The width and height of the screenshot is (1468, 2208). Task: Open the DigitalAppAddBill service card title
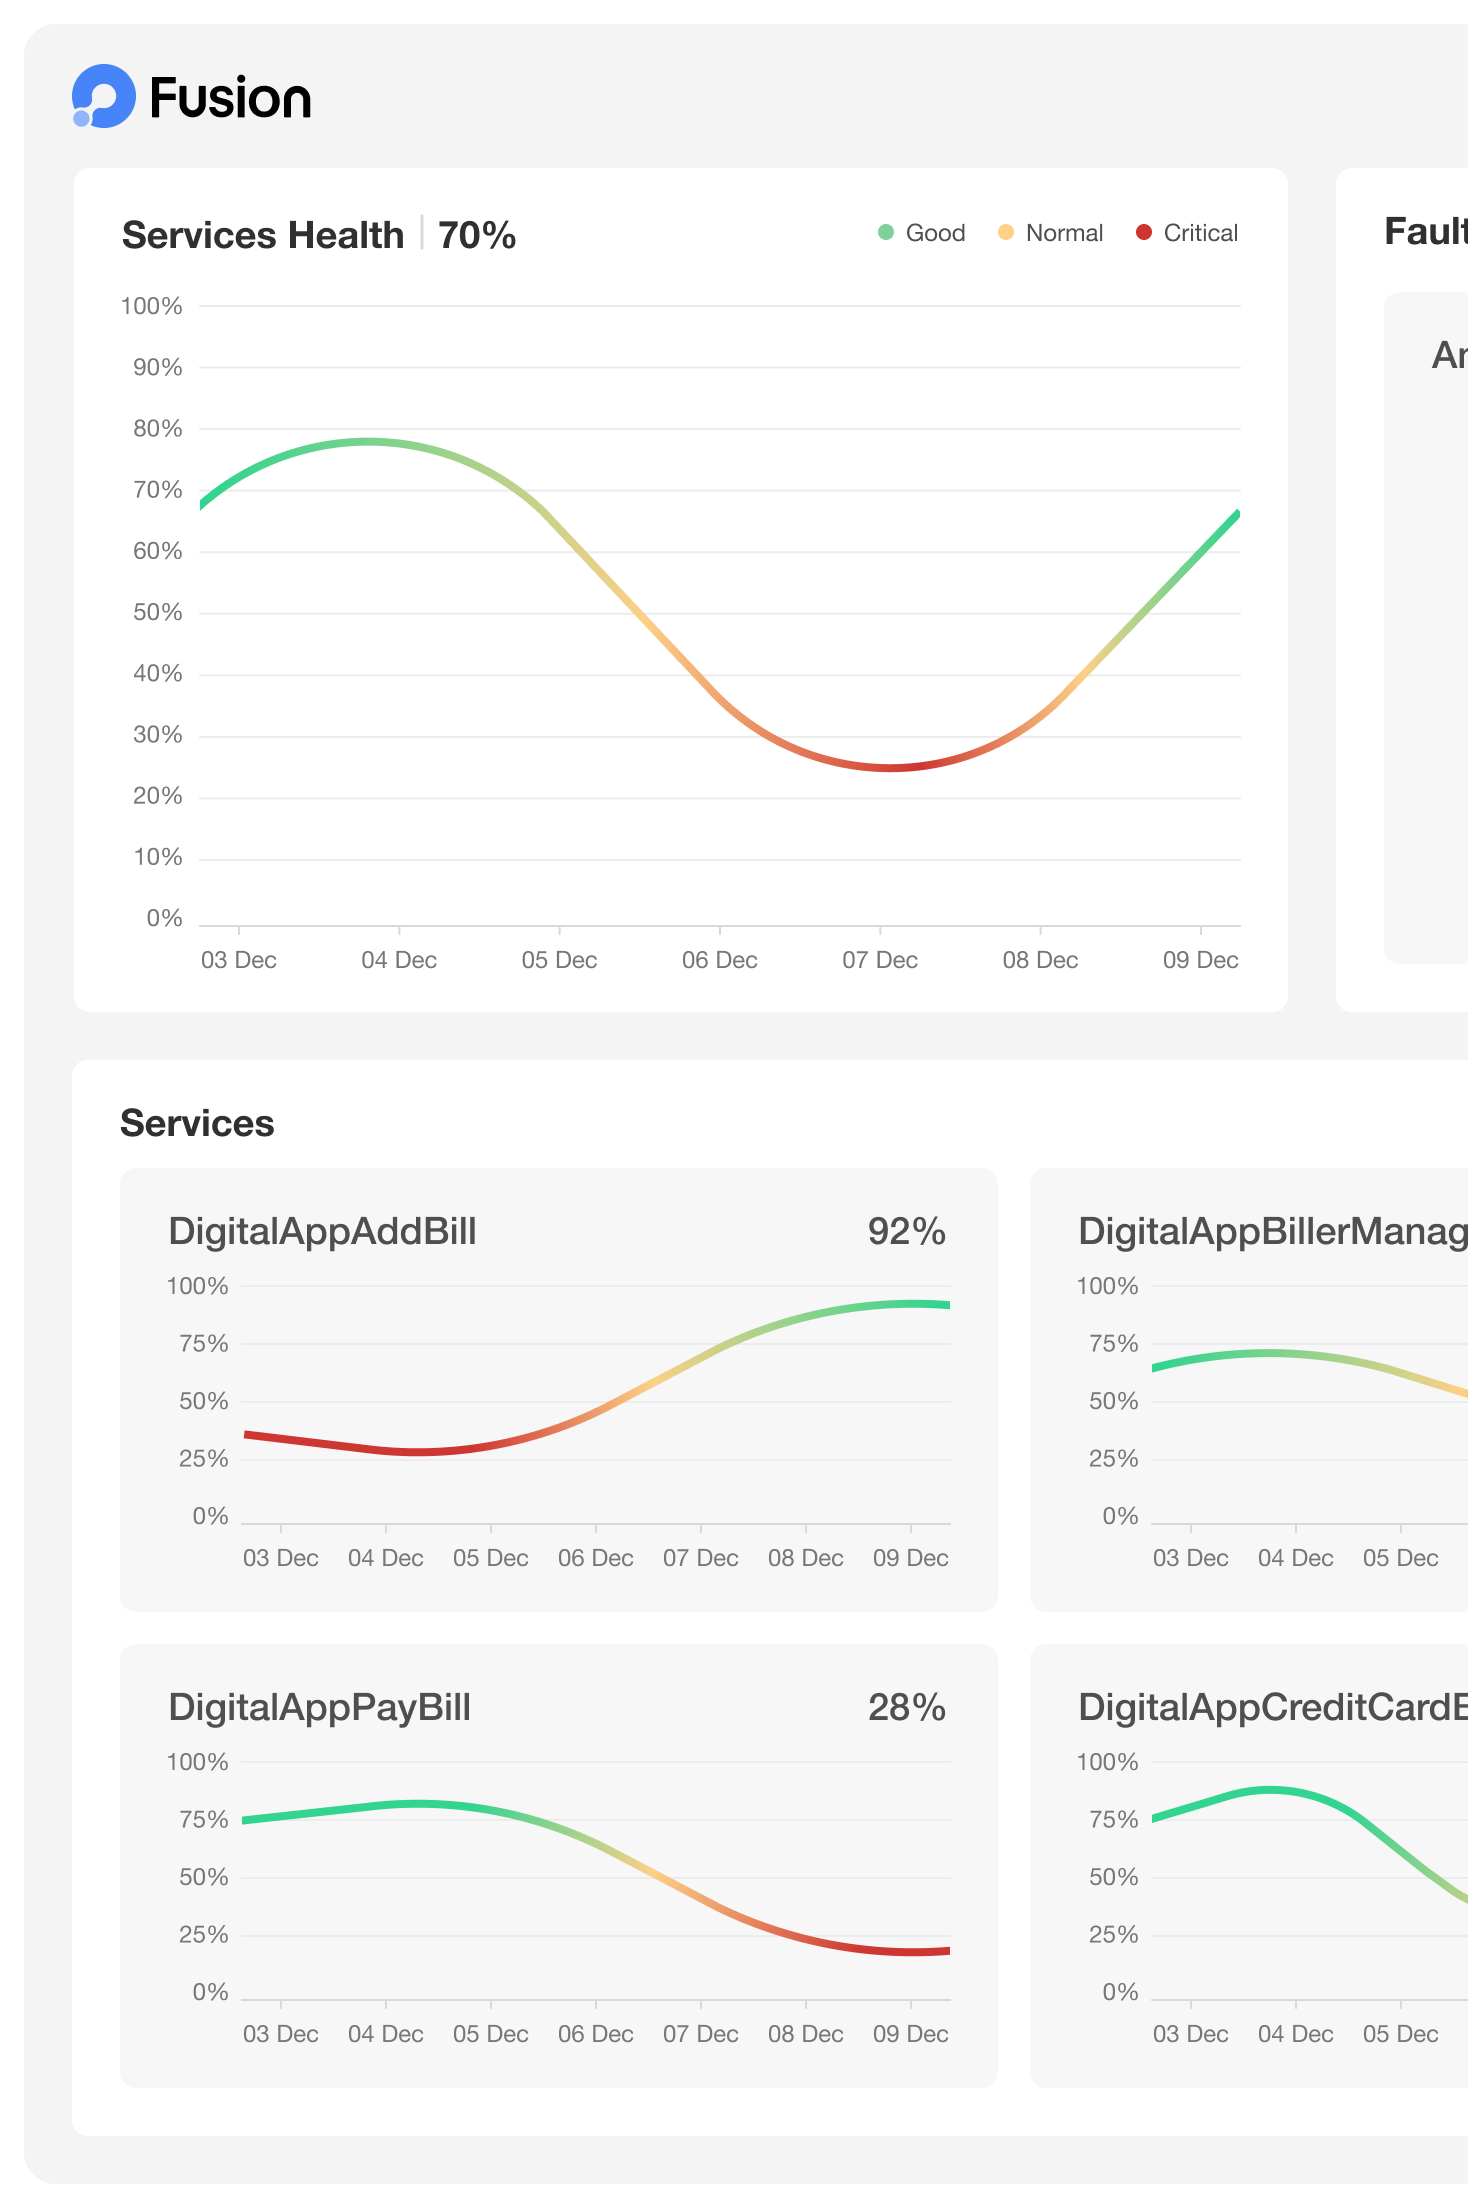click(x=322, y=1231)
